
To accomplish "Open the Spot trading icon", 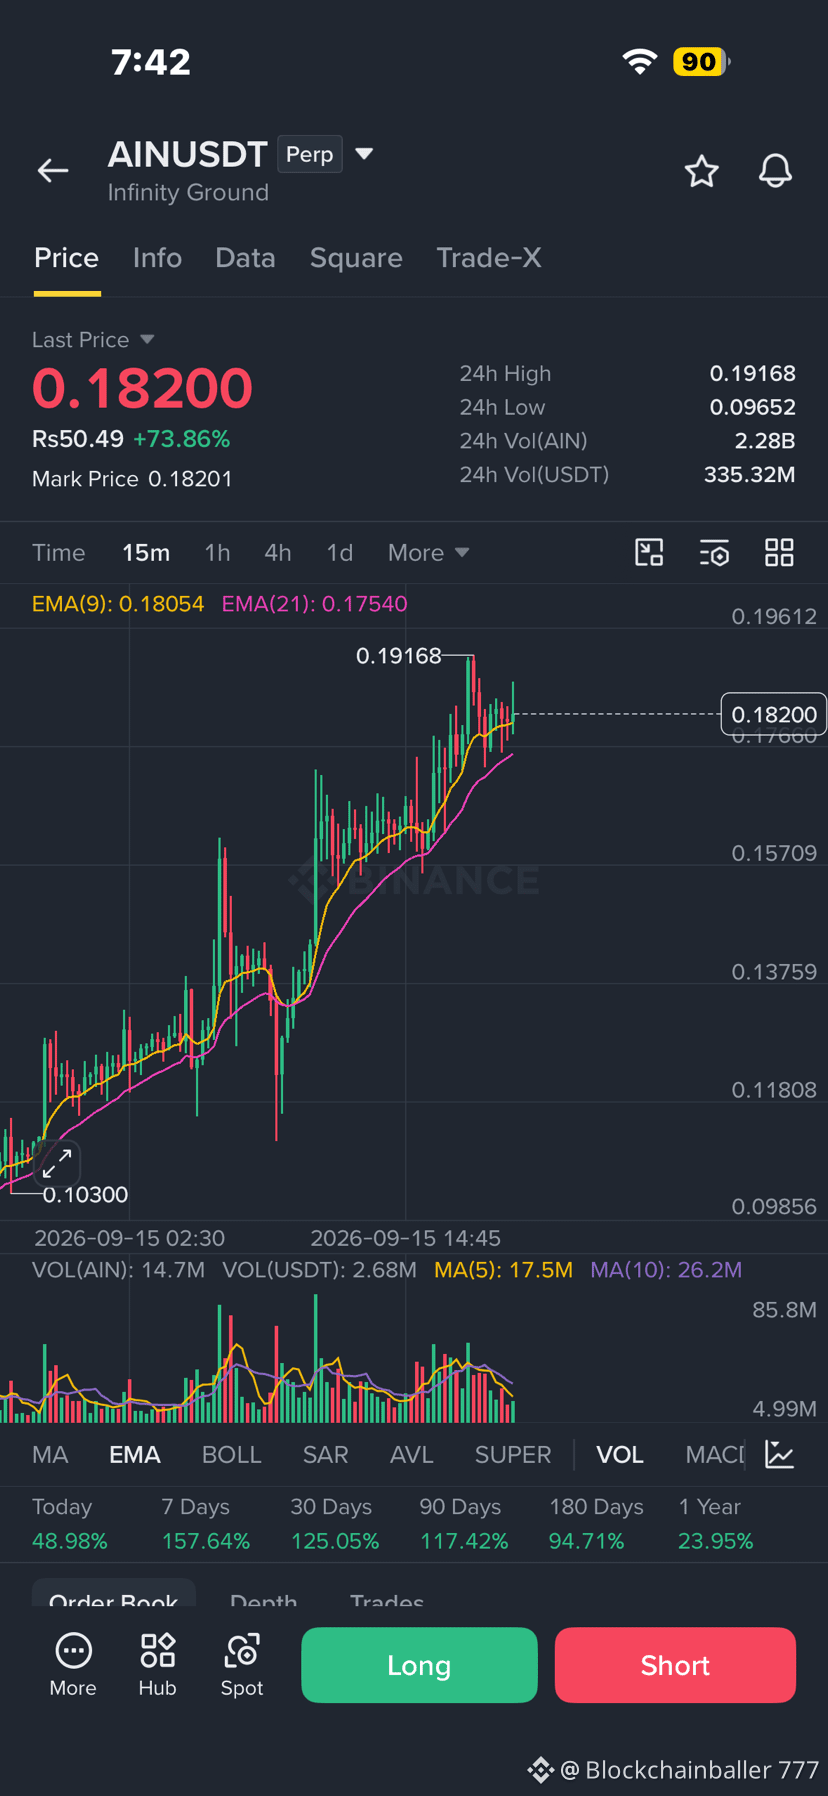I will click(x=241, y=1665).
